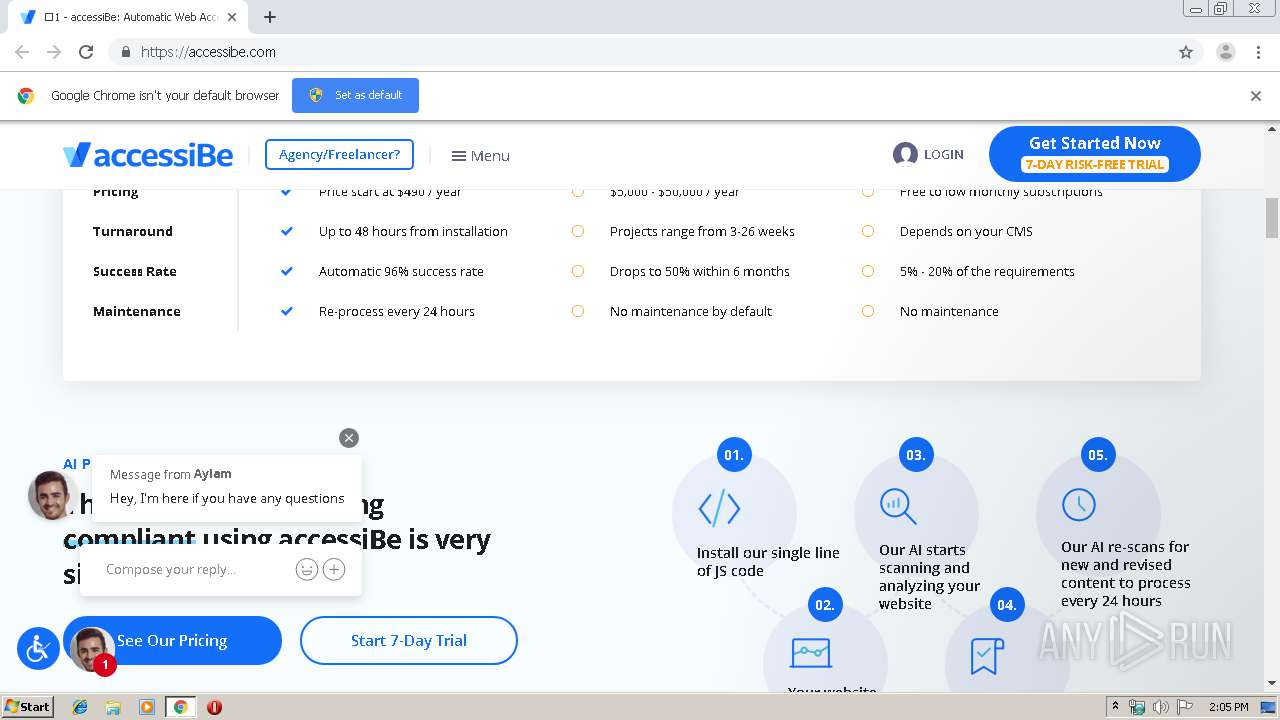
Task: Click the chat attachment plus icon
Action: [334, 569]
